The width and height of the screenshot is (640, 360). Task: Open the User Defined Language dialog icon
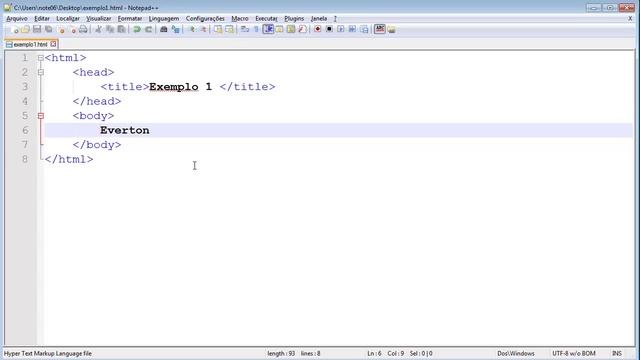(280, 29)
